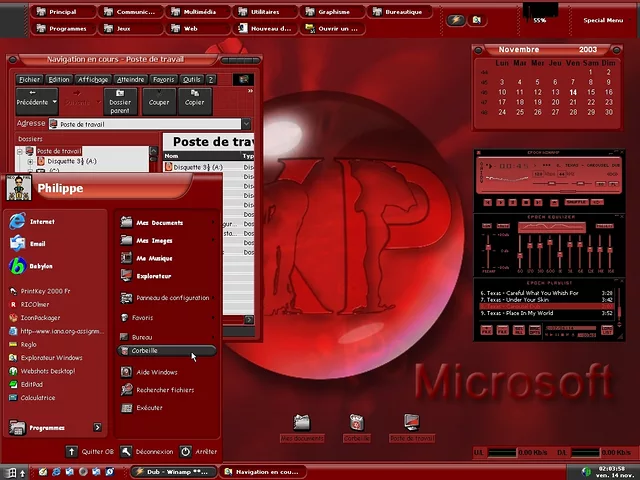Screen dimensions: 640x480
Task: Open Mes documents desktop icon
Action: (x=302, y=424)
